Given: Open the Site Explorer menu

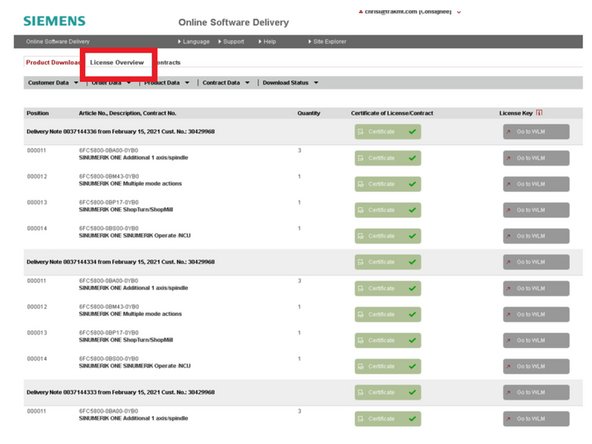Looking at the screenshot, I should coord(327,42).
